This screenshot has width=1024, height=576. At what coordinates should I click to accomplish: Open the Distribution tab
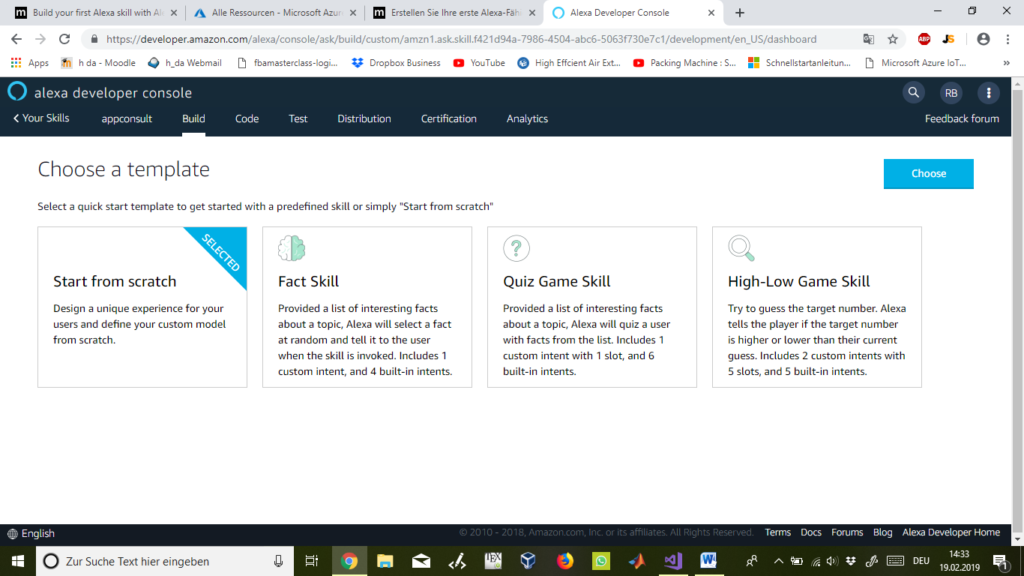click(x=364, y=119)
